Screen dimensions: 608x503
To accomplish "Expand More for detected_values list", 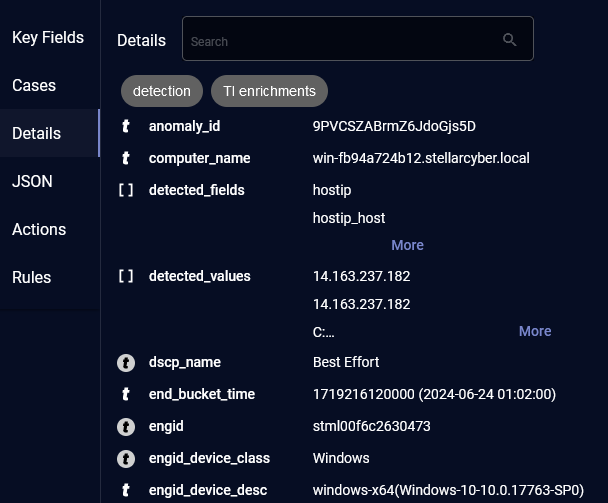I will click(535, 331).
